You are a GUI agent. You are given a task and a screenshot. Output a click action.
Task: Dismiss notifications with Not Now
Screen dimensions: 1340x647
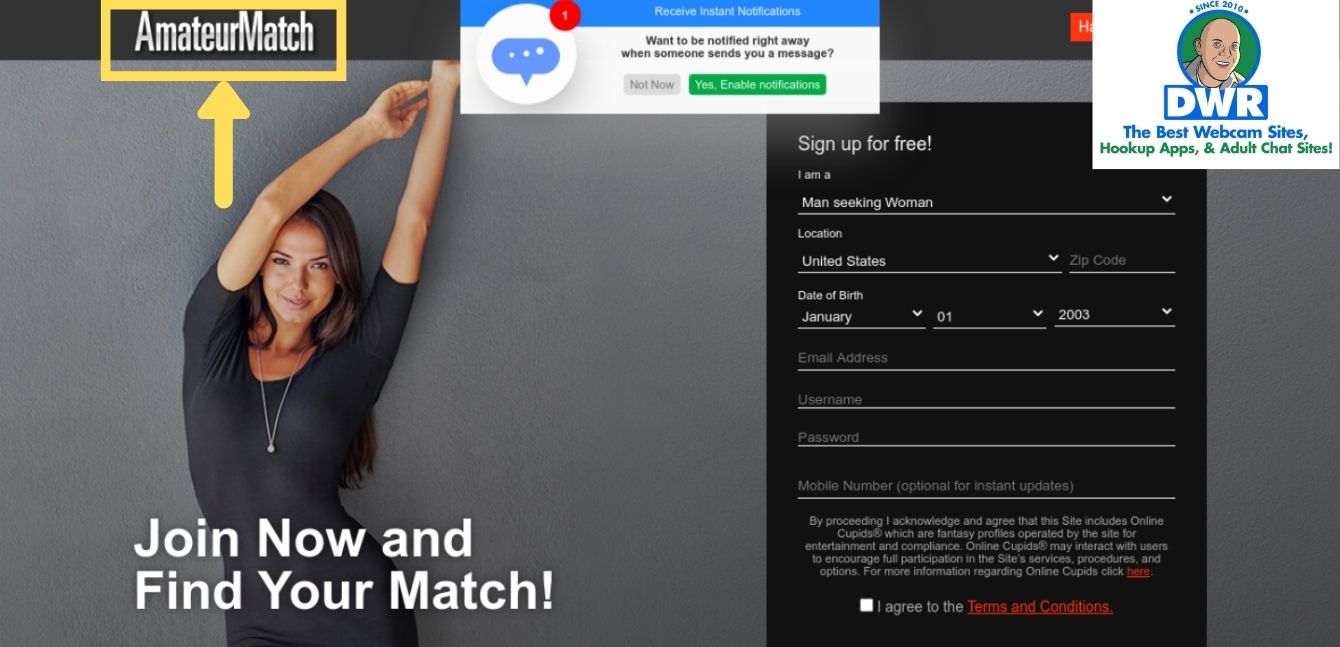[x=652, y=85]
